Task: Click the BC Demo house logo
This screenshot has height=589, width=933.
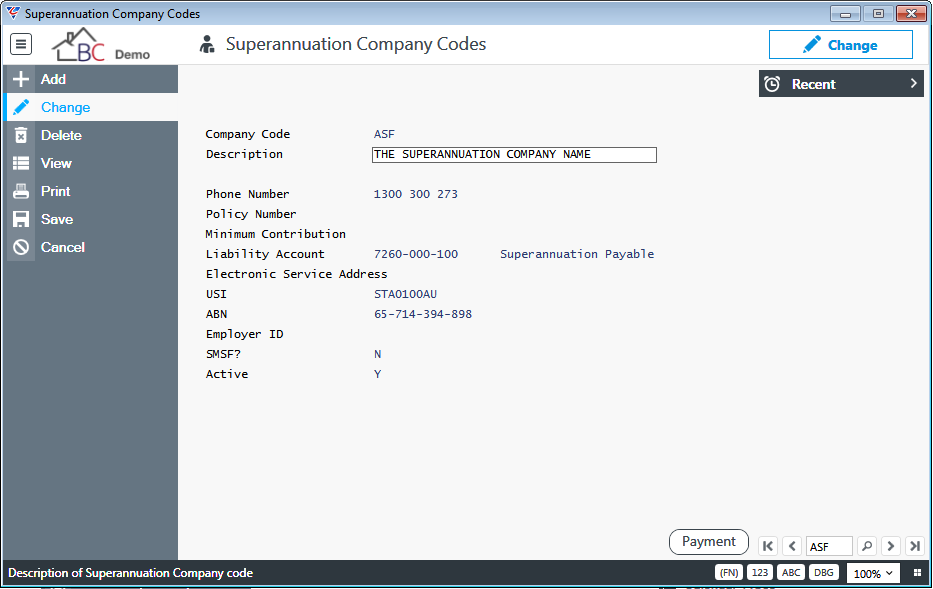Action: 101,45
